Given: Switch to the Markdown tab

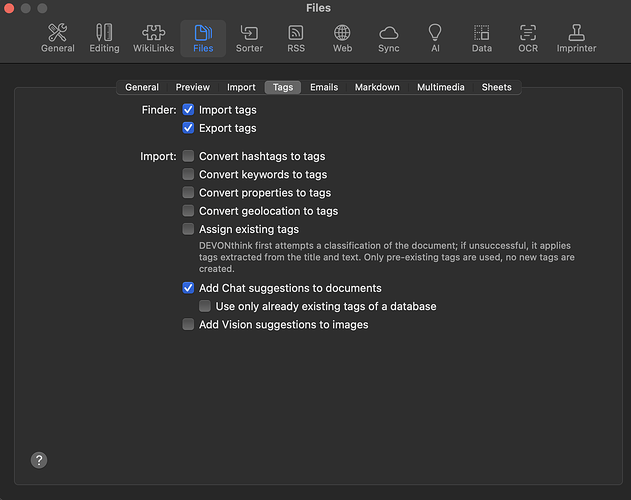Looking at the screenshot, I should 377,88.
